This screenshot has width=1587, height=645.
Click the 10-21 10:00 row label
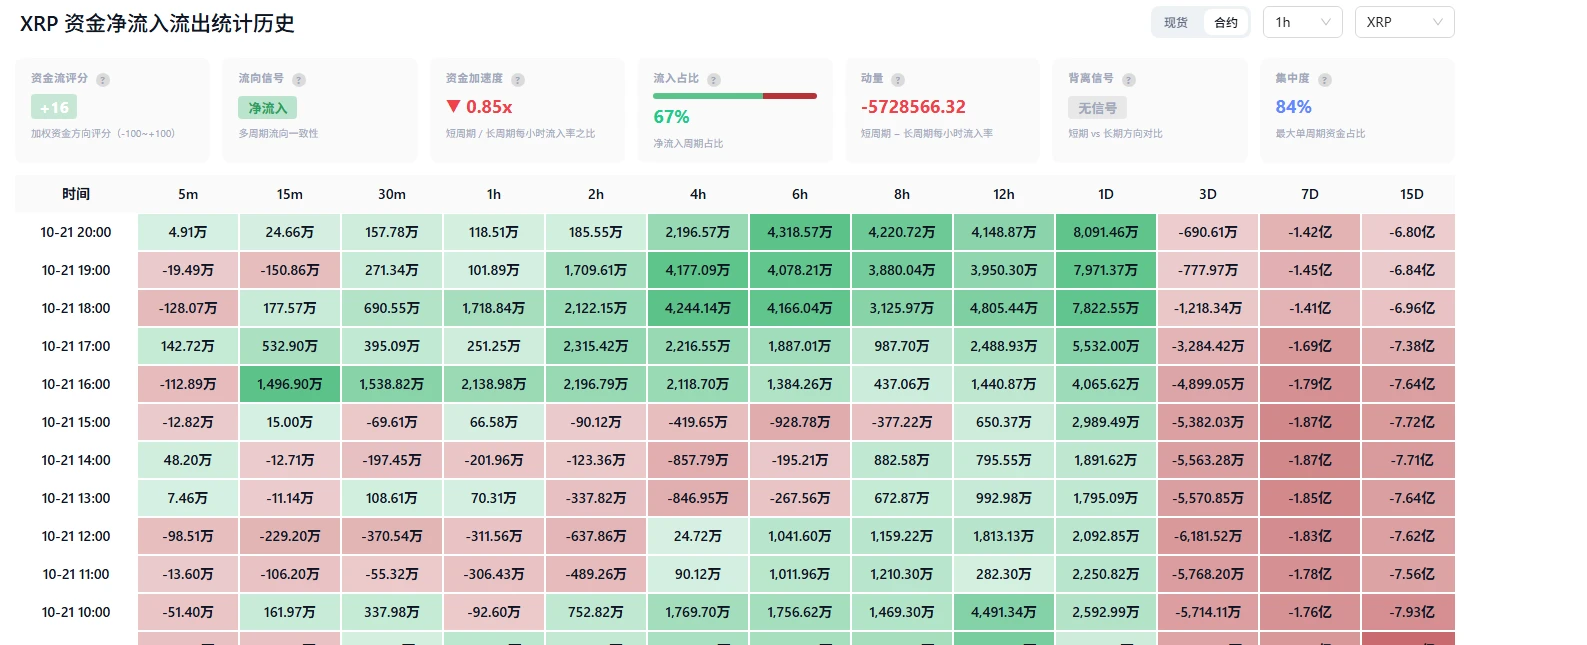click(x=76, y=612)
